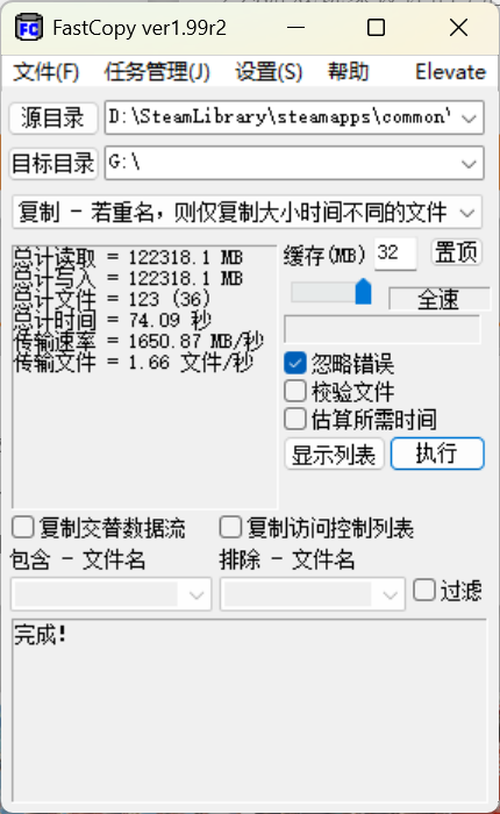Screen dimensions: 500x814
Task: Click the 执行 execute button
Action: click(x=437, y=453)
